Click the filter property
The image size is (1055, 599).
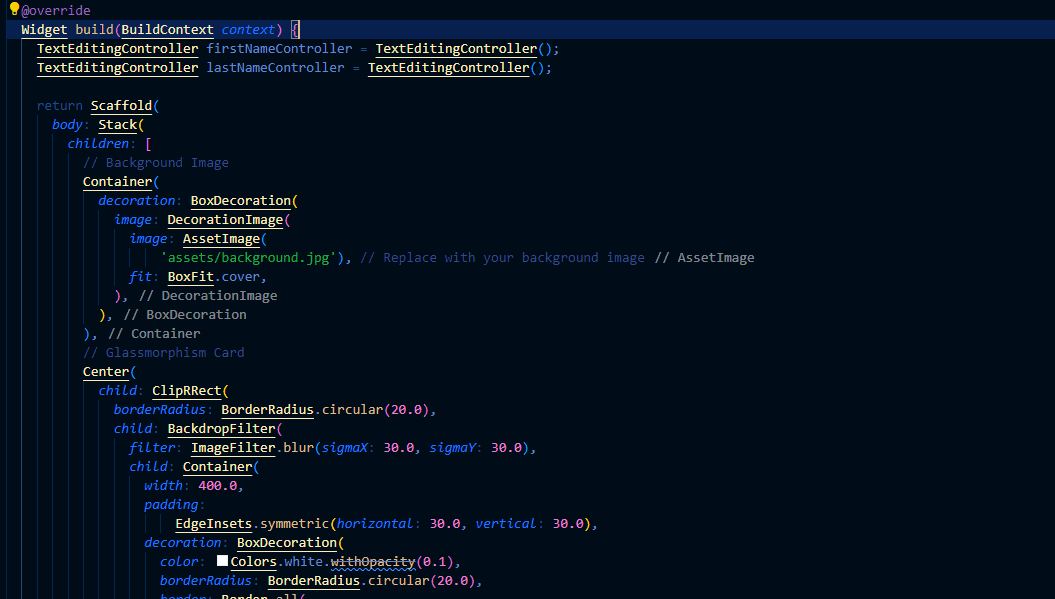pyautogui.click(x=152, y=448)
